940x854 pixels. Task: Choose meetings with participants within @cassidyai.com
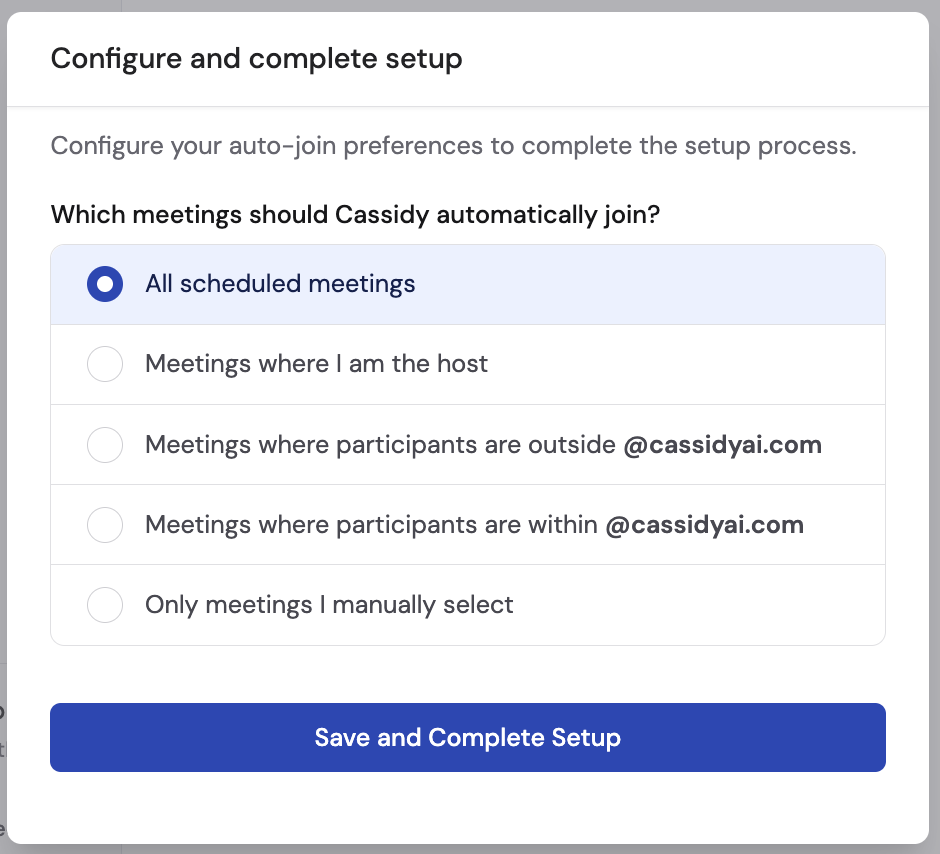click(x=104, y=524)
